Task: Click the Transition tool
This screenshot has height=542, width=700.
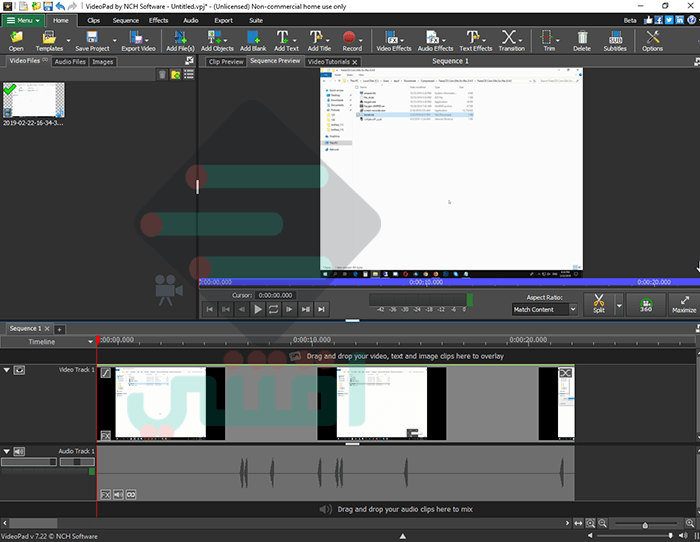Action: (x=511, y=41)
